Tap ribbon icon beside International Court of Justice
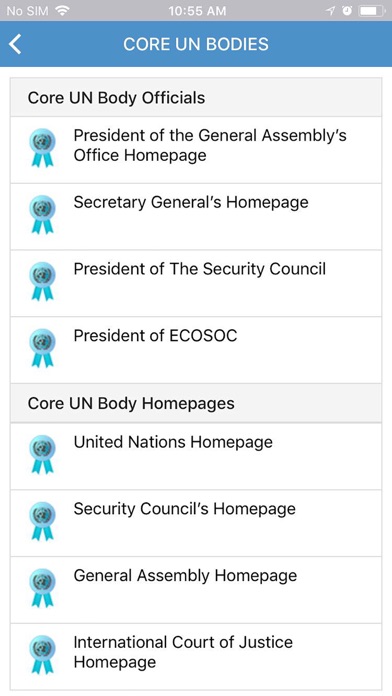 coord(43,655)
